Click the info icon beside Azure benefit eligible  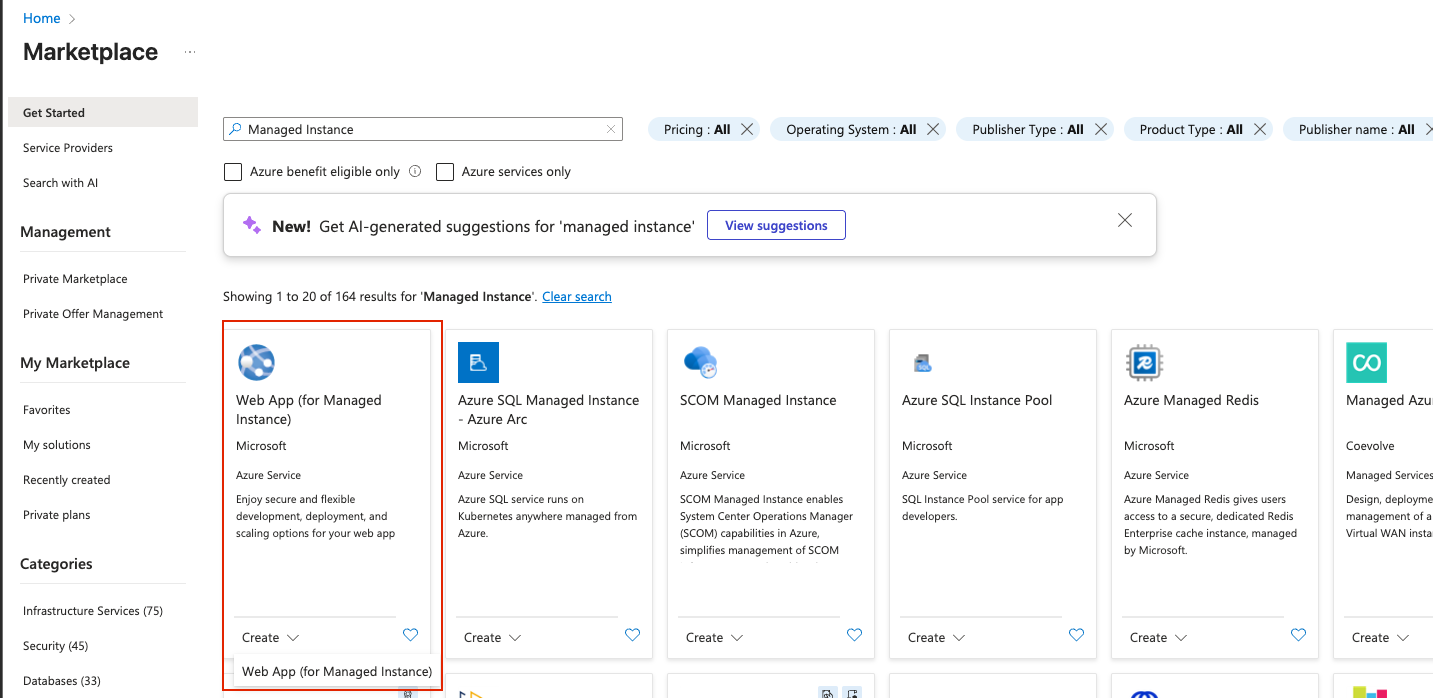pos(415,171)
